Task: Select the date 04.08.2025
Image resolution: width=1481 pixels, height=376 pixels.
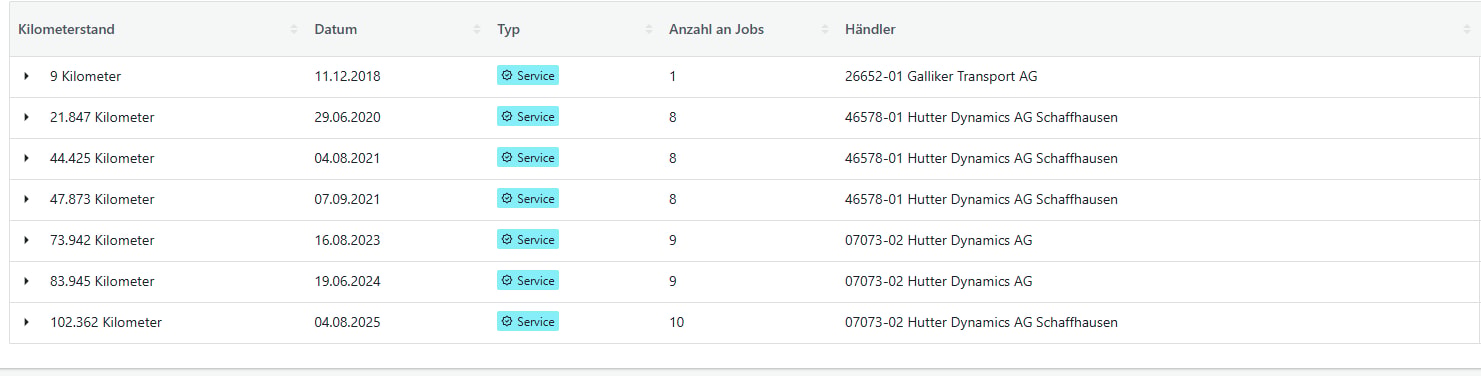Action: (x=347, y=322)
